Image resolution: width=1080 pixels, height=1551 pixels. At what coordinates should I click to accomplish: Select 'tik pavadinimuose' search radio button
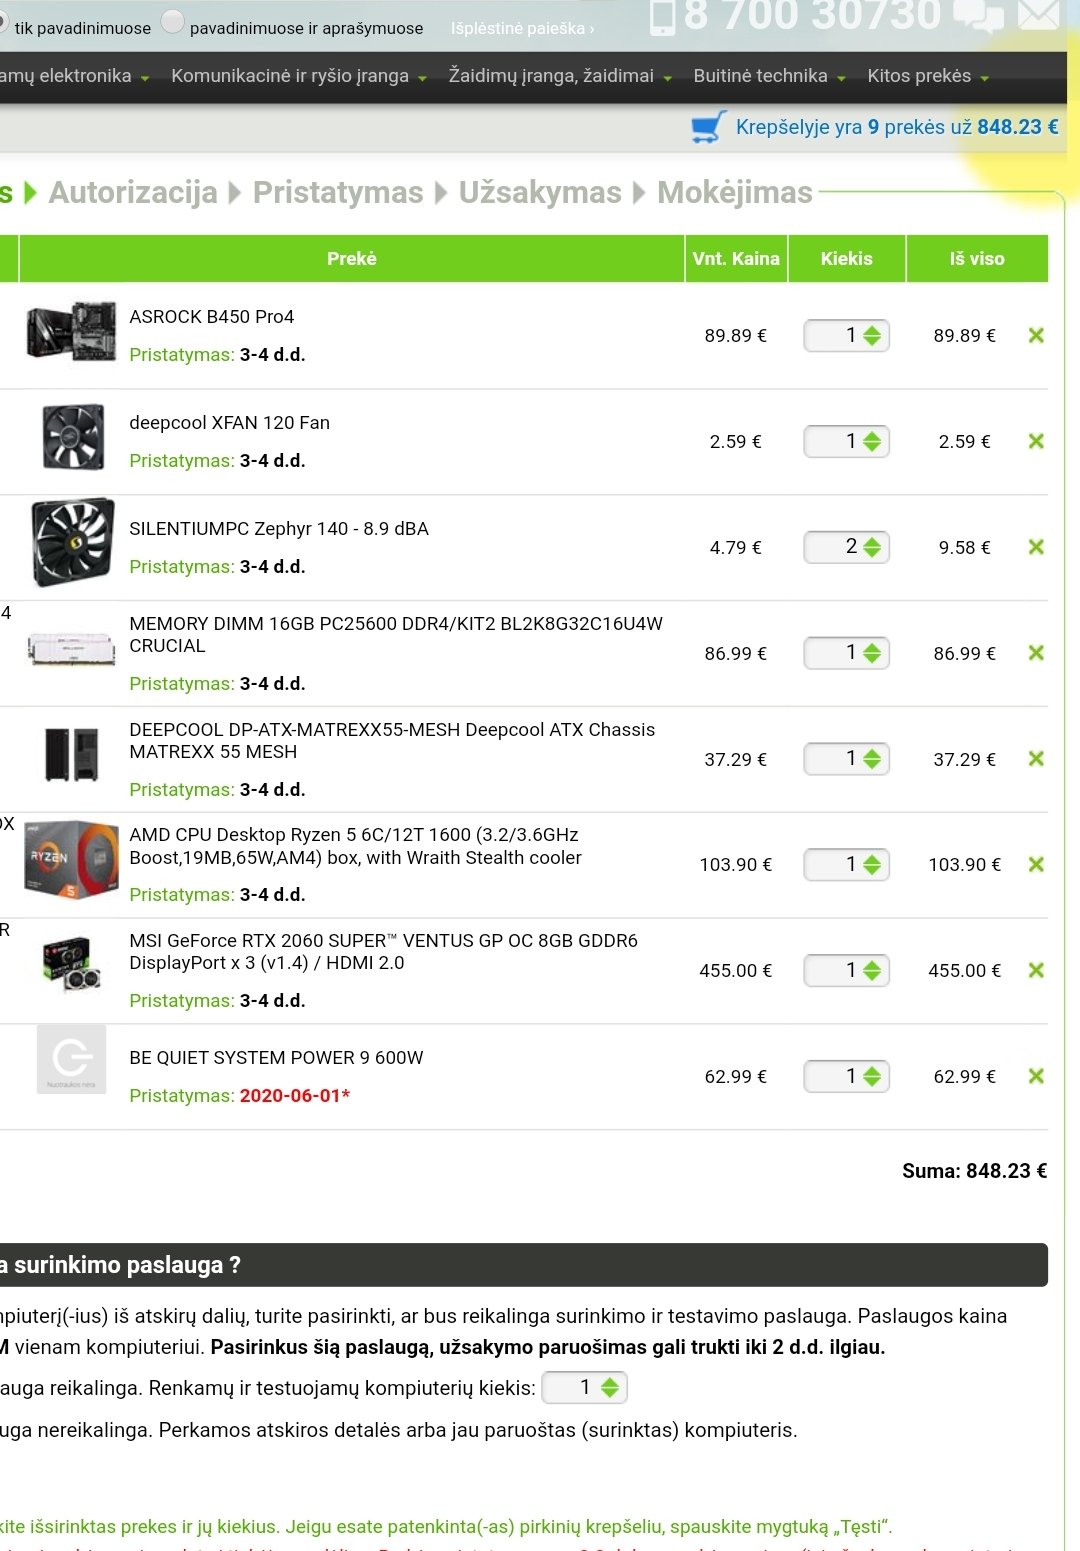point(2,22)
